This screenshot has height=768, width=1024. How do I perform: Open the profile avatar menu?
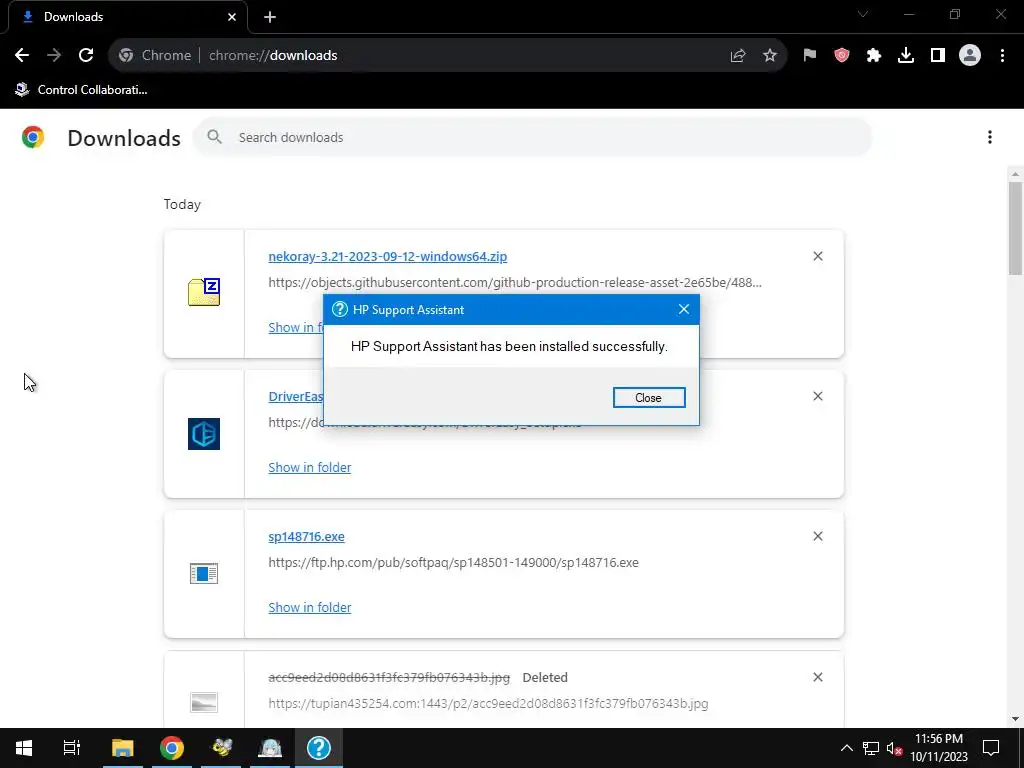pyautogui.click(x=970, y=56)
